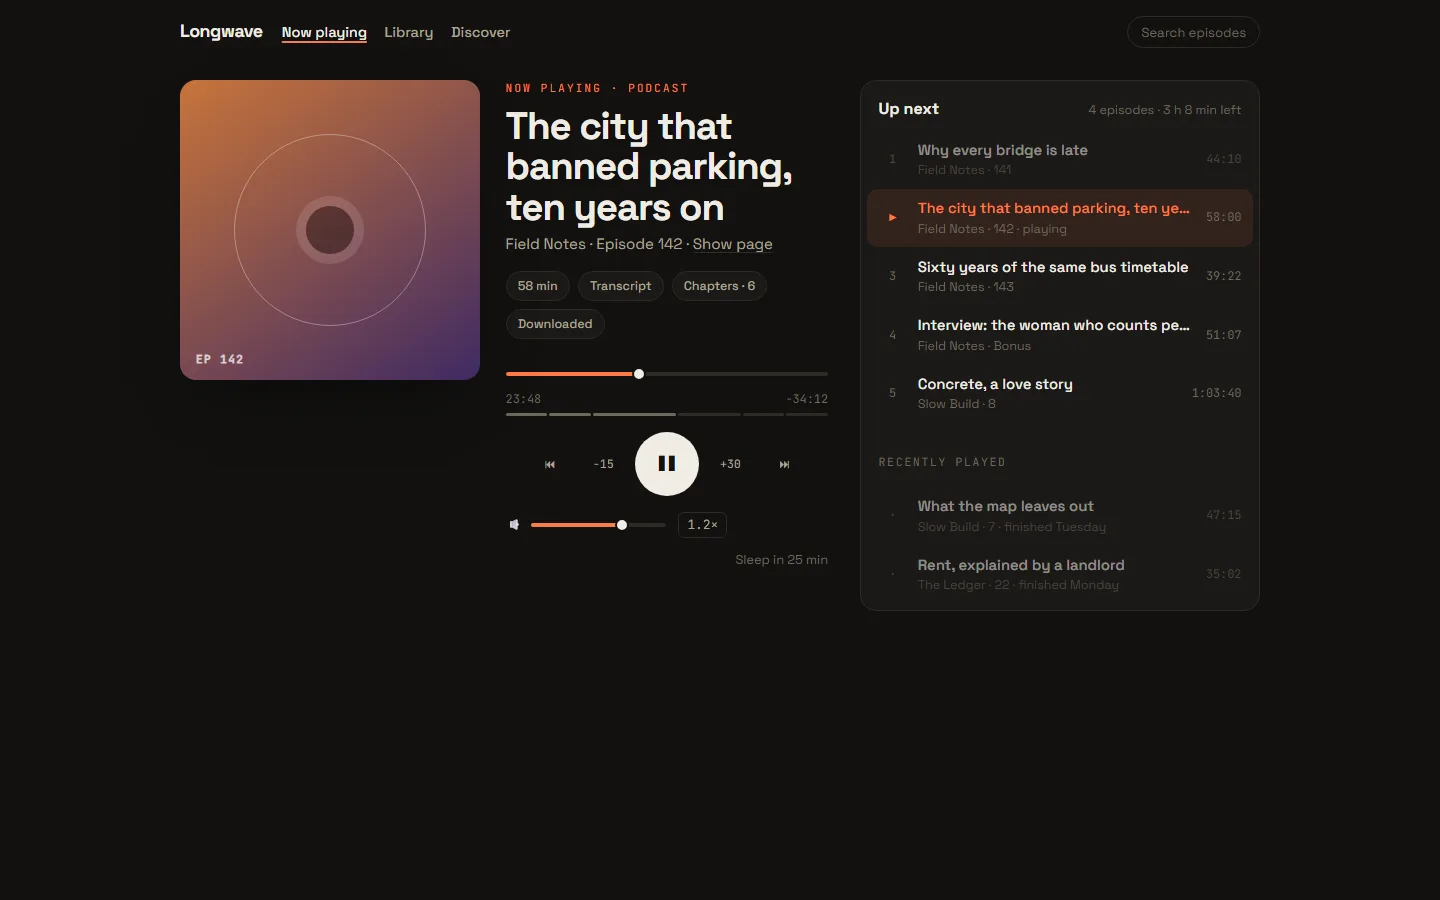Skip to next episode icon

(x=784, y=464)
